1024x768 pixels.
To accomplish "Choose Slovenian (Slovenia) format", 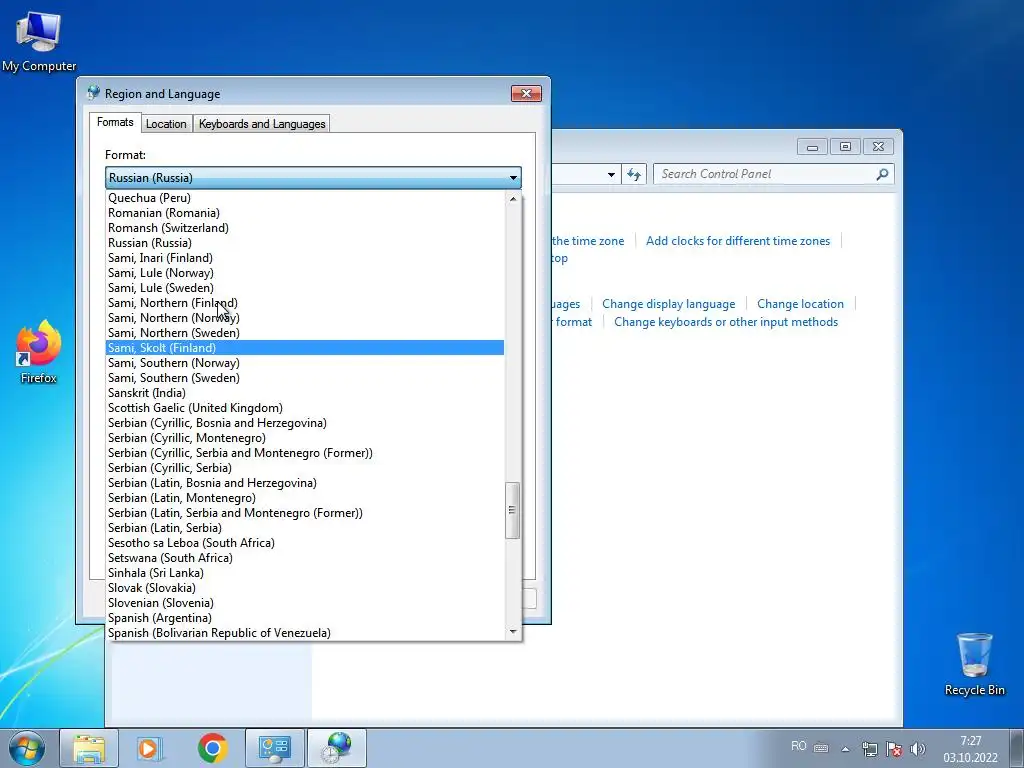I will click(x=305, y=603).
